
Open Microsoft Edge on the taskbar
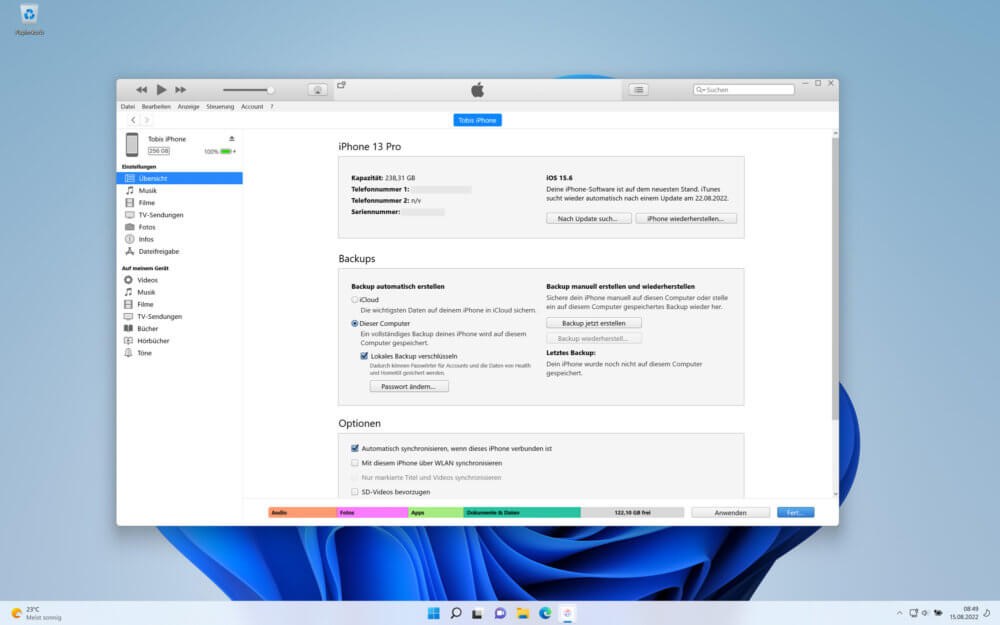pyautogui.click(x=545, y=613)
